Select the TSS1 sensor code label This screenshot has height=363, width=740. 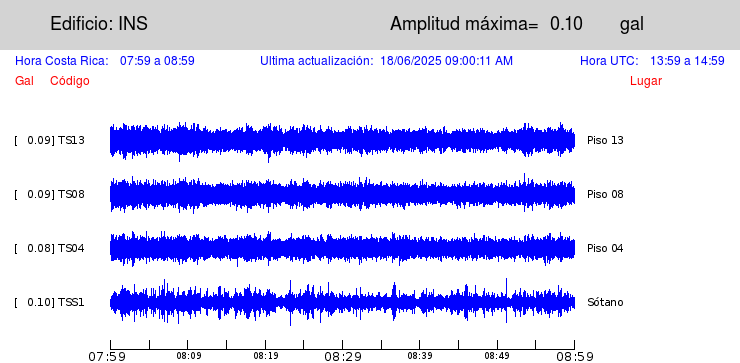[x=71, y=302]
